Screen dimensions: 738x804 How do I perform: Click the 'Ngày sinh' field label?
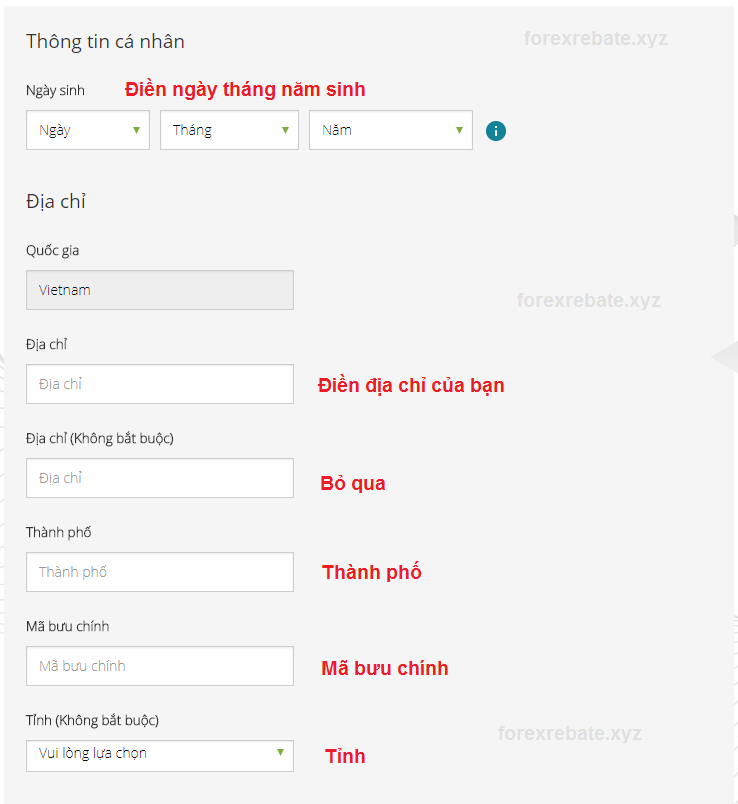click(55, 90)
